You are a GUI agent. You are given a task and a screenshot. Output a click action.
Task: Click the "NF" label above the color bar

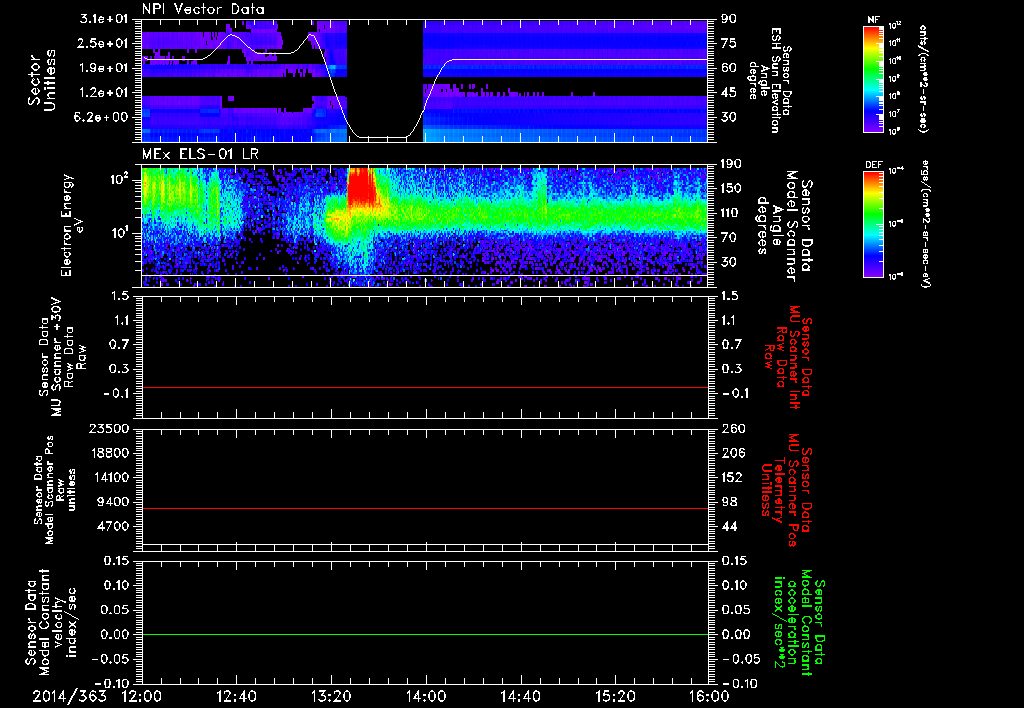pyautogui.click(x=873, y=20)
